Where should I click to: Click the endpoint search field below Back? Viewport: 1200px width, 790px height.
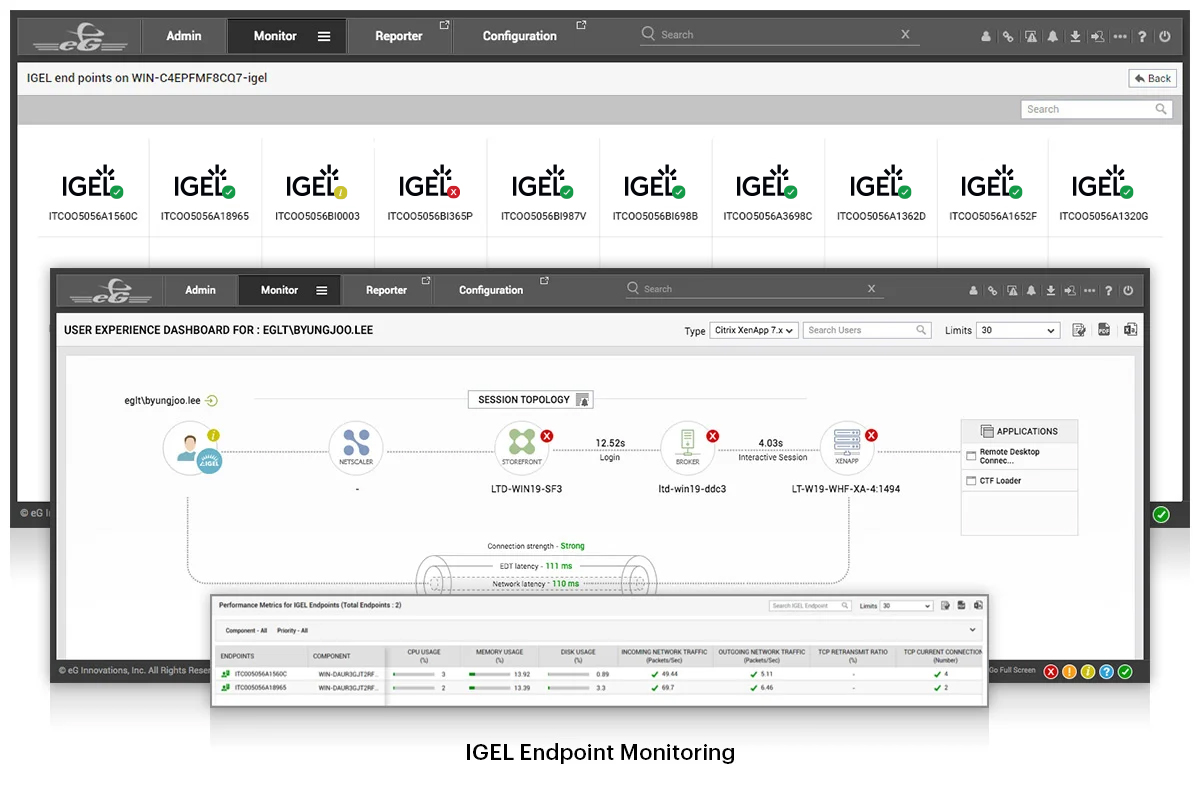click(x=1096, y=109)
